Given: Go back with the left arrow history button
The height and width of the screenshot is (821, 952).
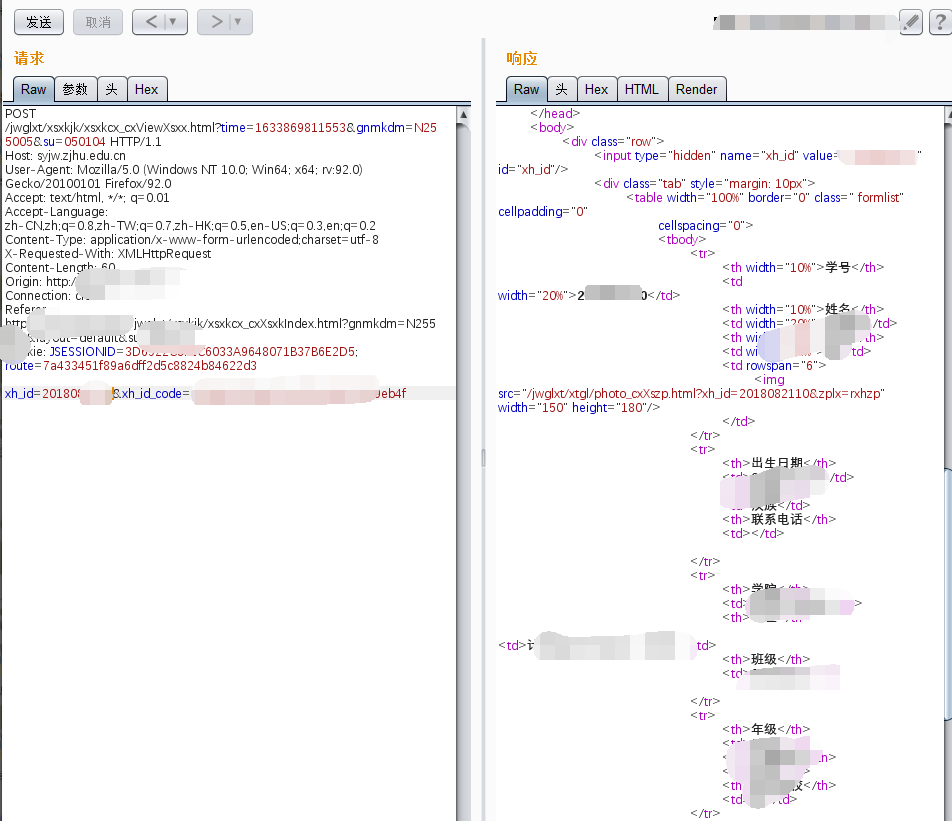Looking at the screenshot, I should [151, 22].
